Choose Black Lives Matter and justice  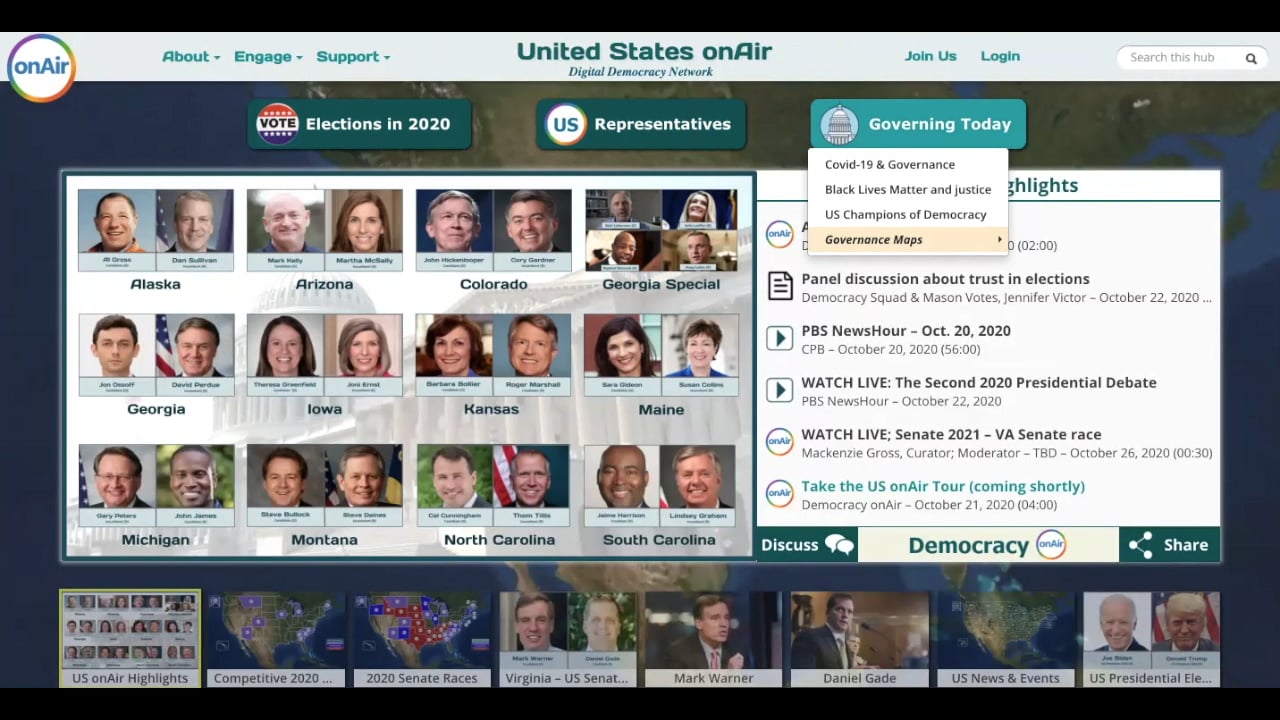[907, 189]
